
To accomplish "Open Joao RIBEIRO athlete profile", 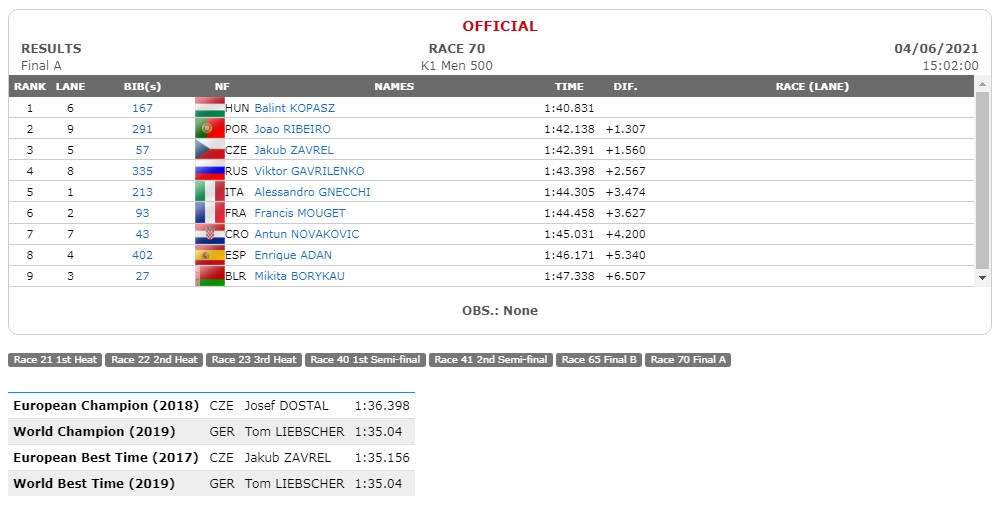I will pos(292,129).
